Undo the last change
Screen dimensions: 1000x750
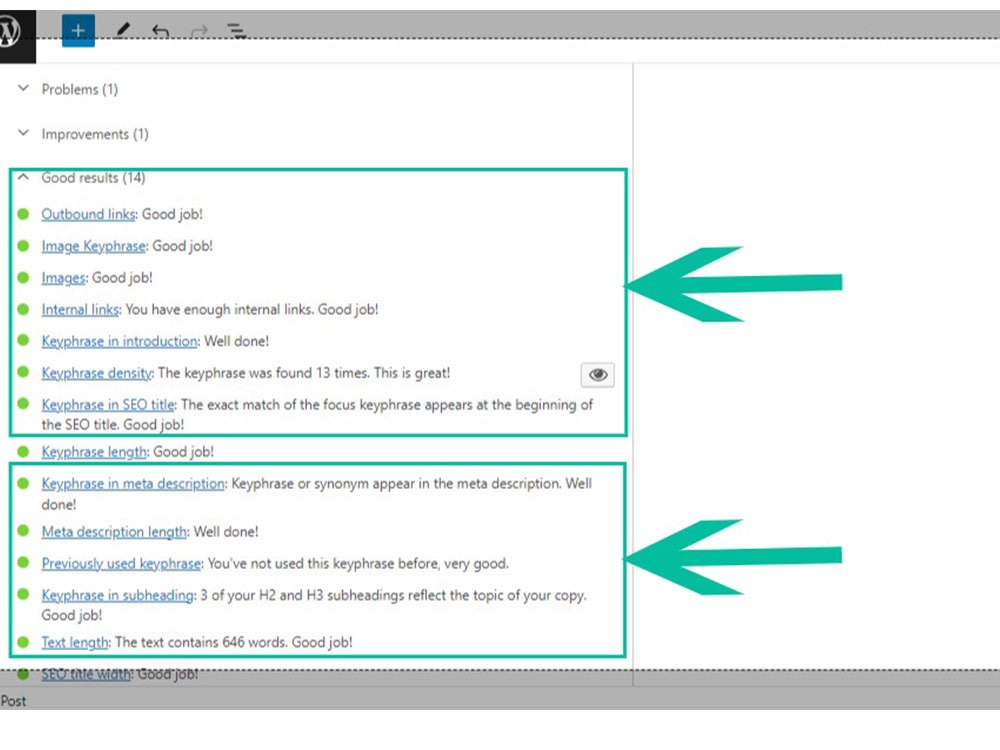(161, 30)
